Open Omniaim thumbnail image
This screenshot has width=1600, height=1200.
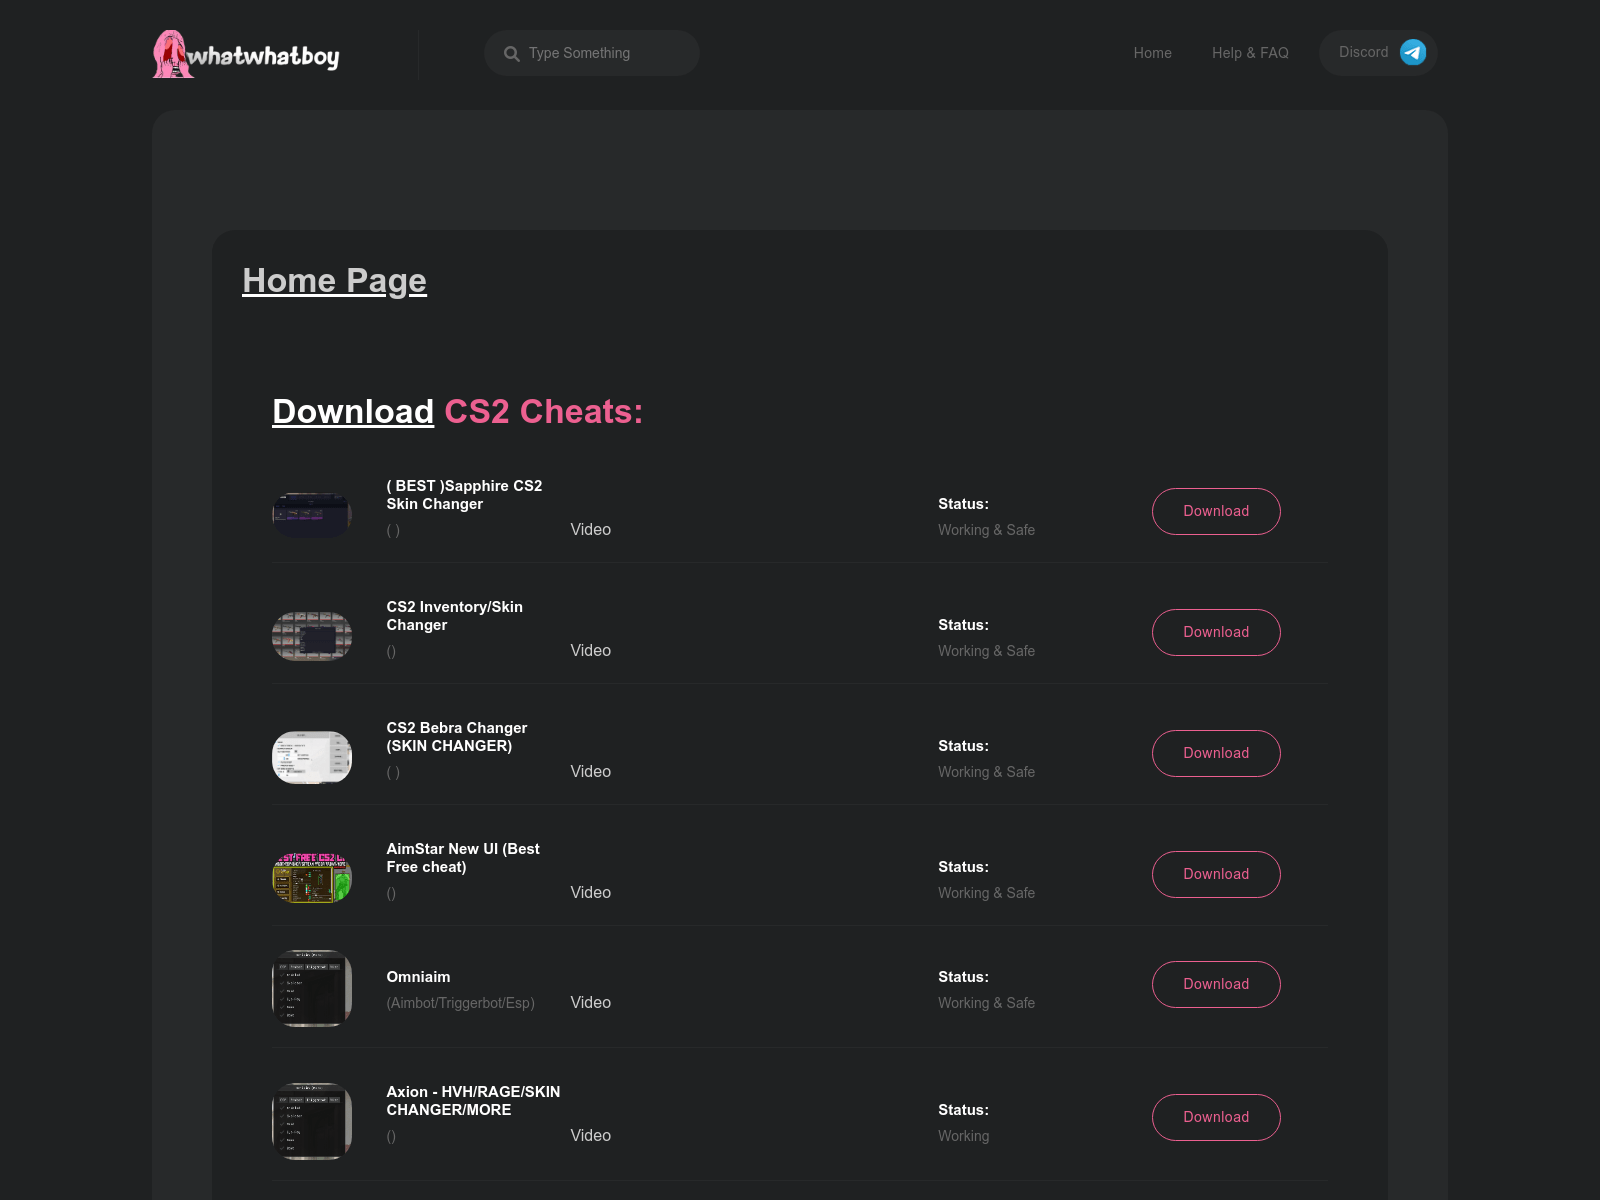[x=312, y=988]
